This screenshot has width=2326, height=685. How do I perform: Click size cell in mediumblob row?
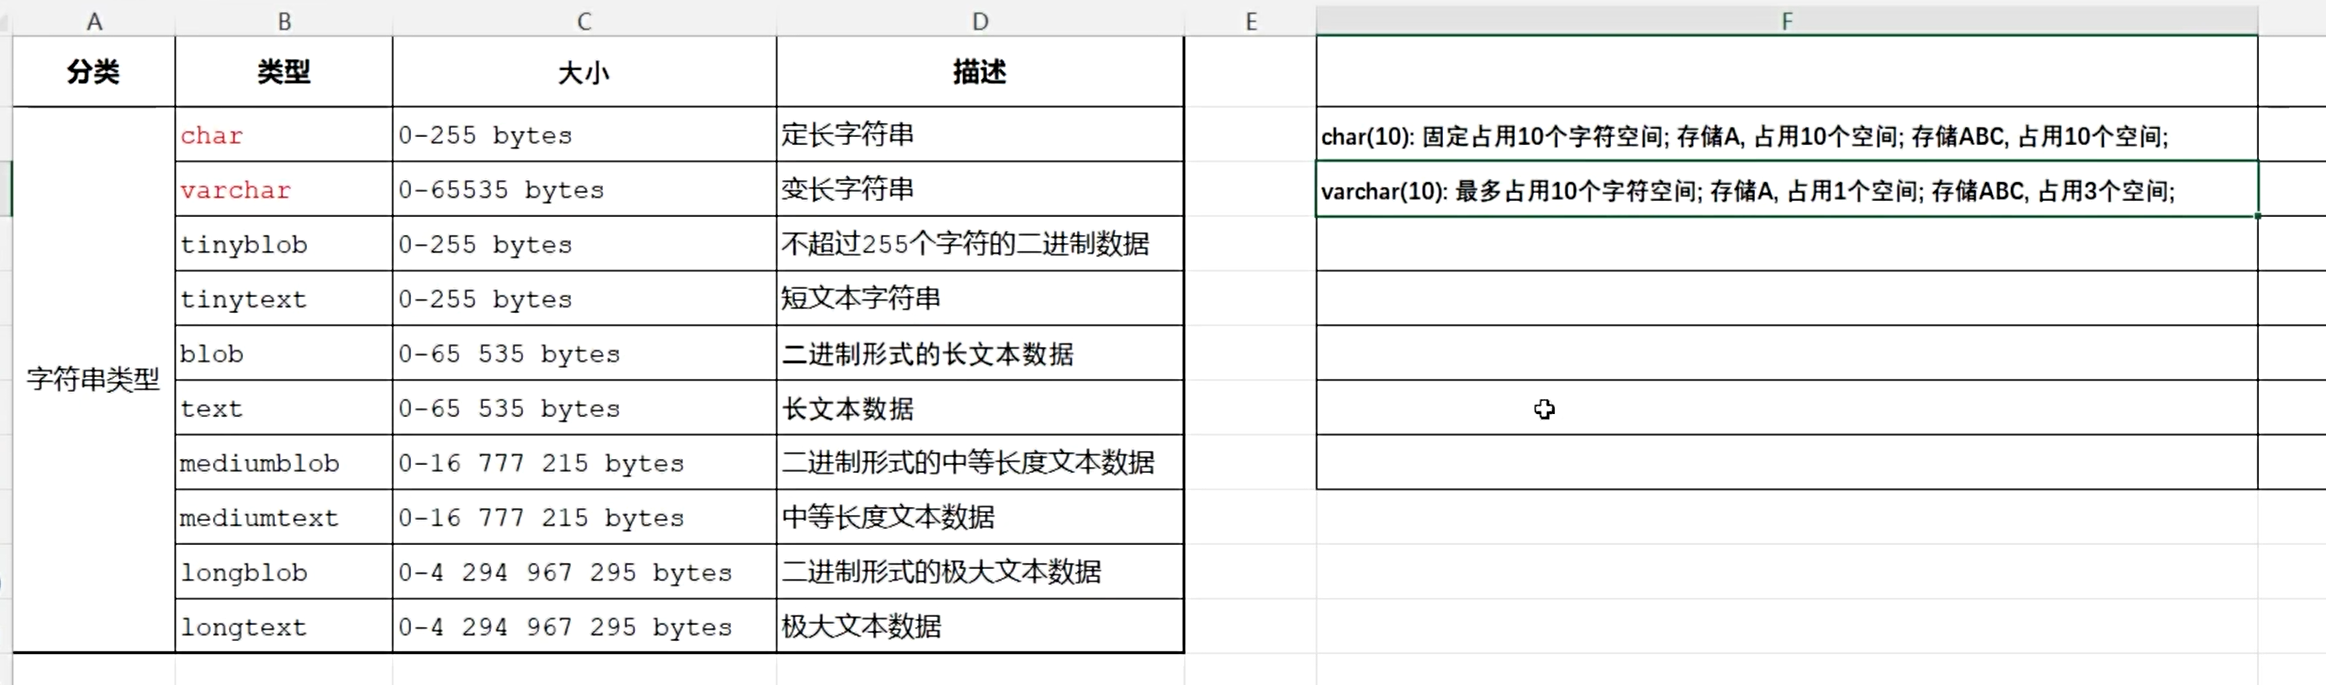coord(584,462)
